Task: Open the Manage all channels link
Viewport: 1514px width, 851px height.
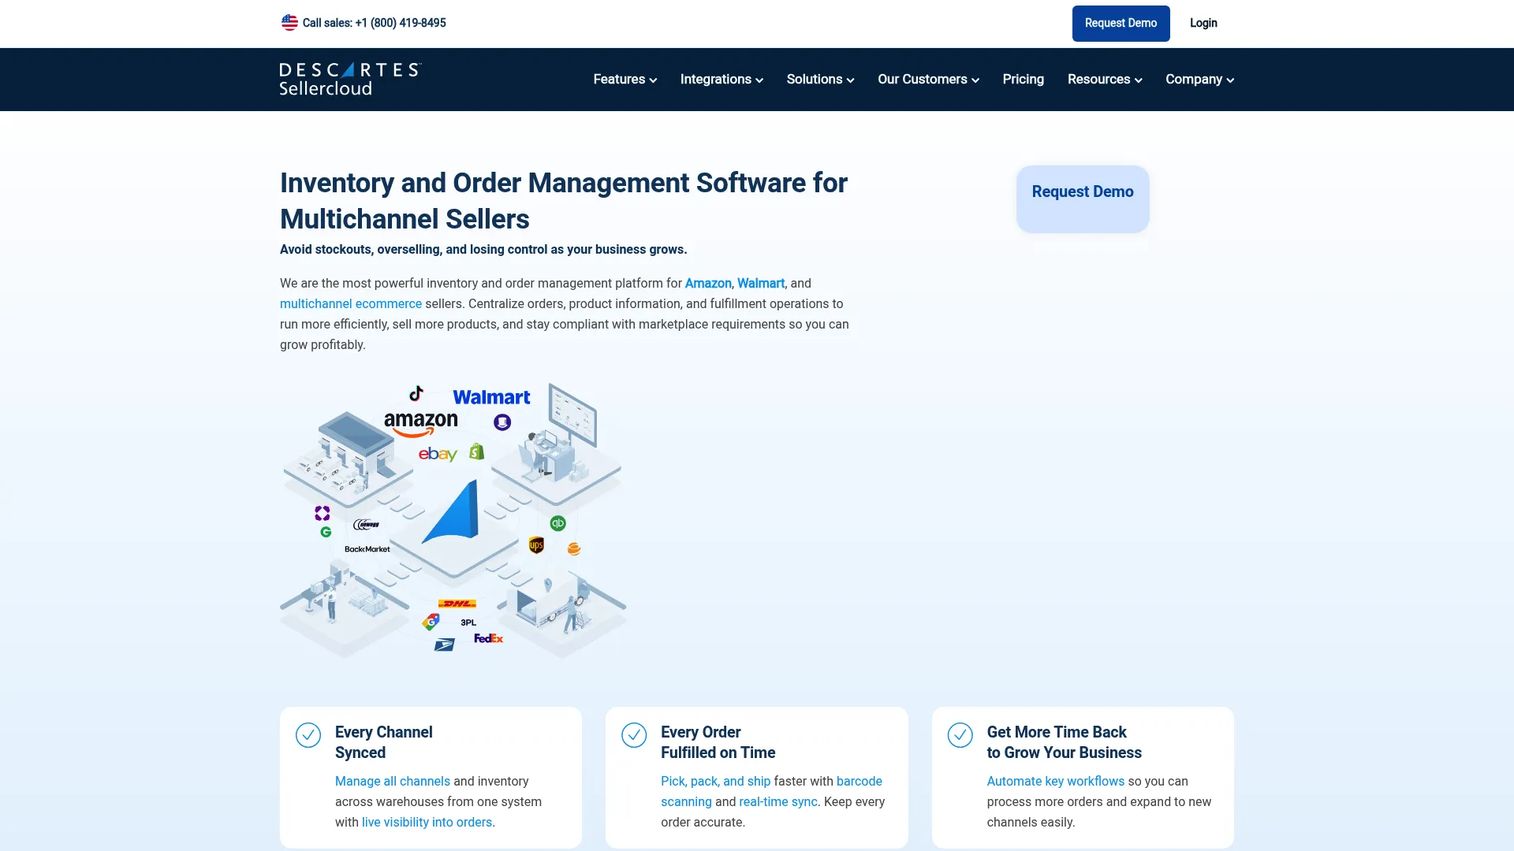Action: point(392,781)
